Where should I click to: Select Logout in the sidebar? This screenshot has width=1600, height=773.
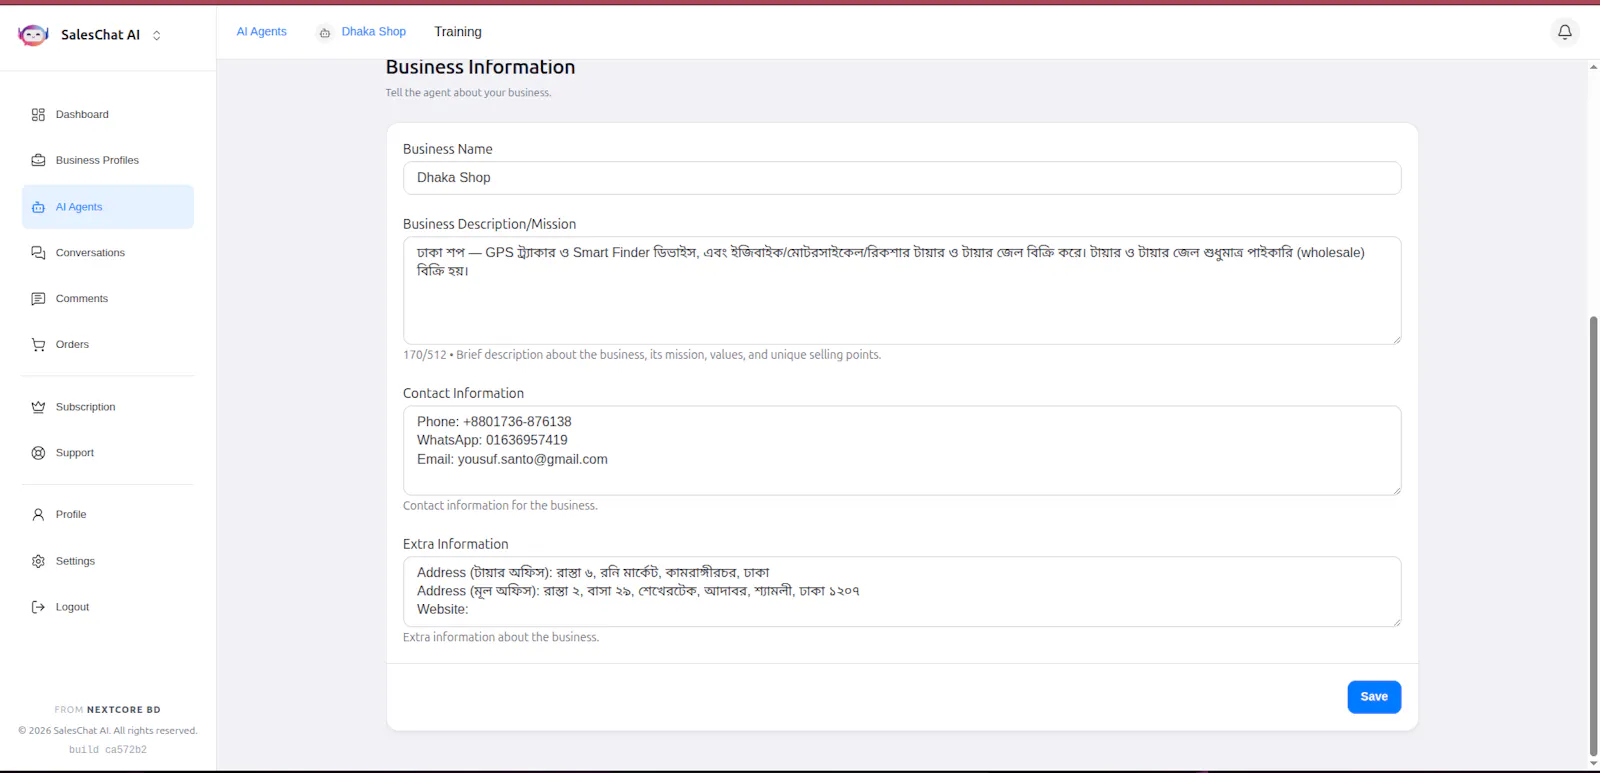click(x=108, y=607)
